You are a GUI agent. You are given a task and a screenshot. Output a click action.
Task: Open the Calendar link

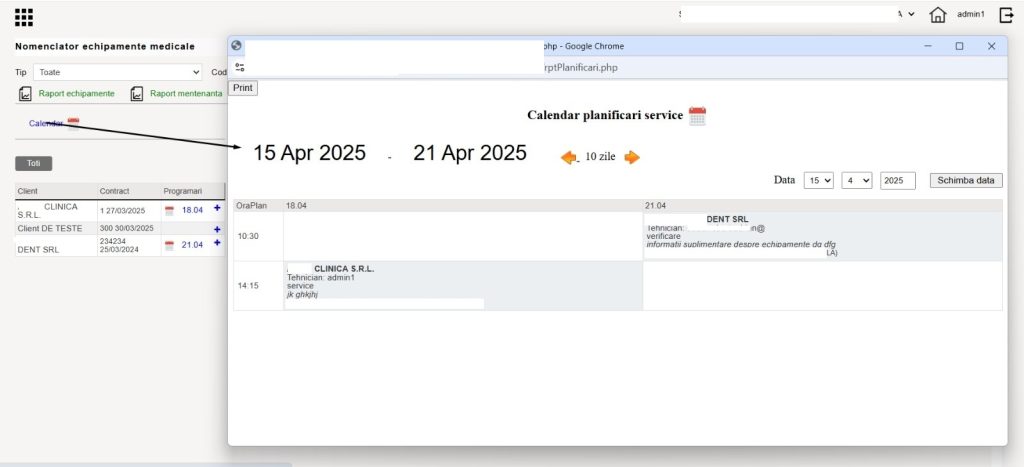(46, 123)
